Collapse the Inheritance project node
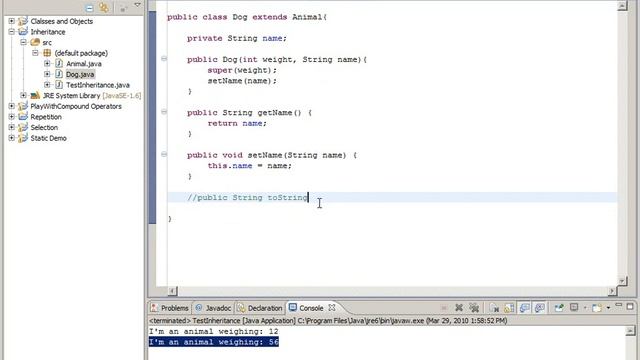The height and width of the screenshot is (360, 640). tap(11, 32)
